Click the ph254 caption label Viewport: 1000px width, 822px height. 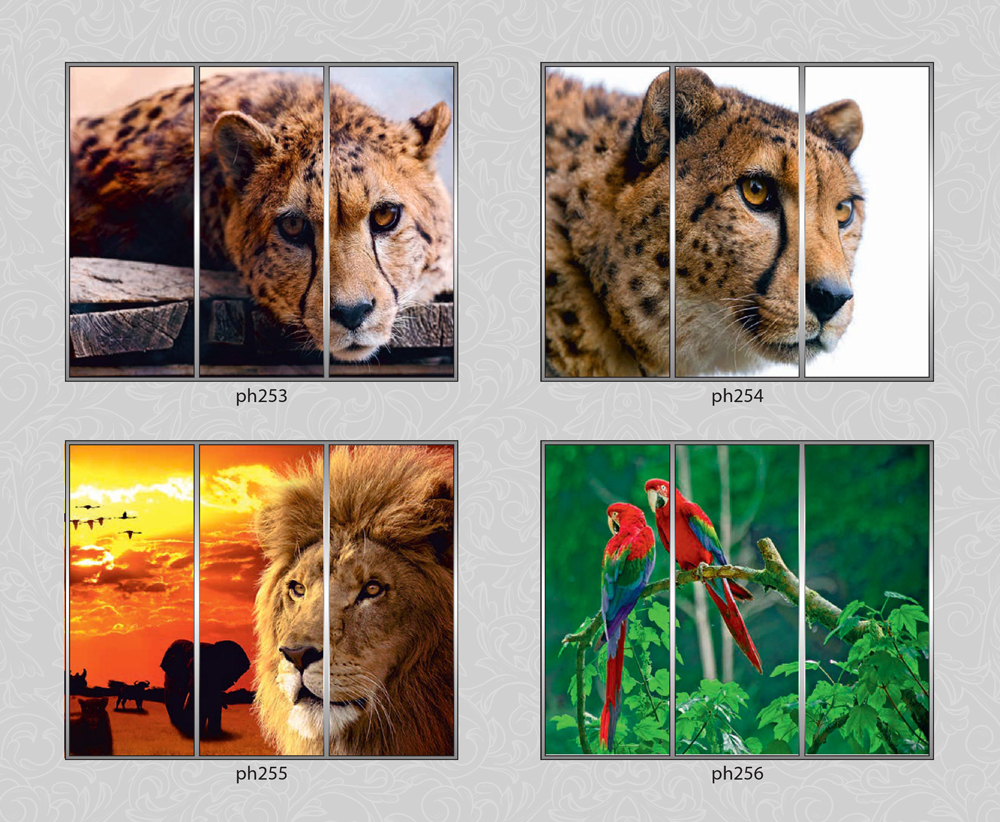click(737, 396)
